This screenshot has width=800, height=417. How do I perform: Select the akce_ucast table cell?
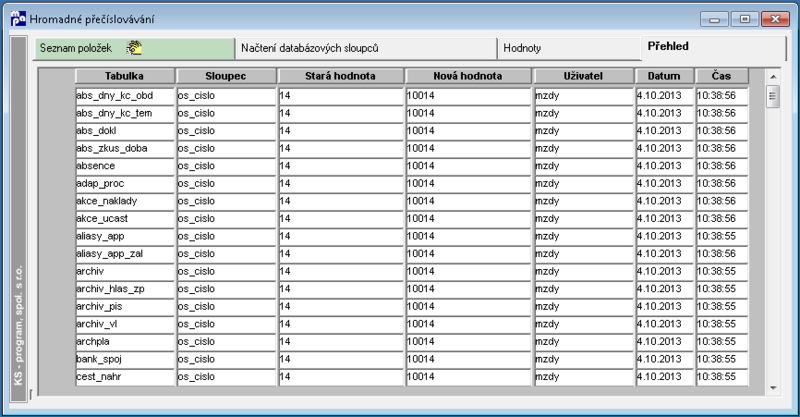[125, 219]
